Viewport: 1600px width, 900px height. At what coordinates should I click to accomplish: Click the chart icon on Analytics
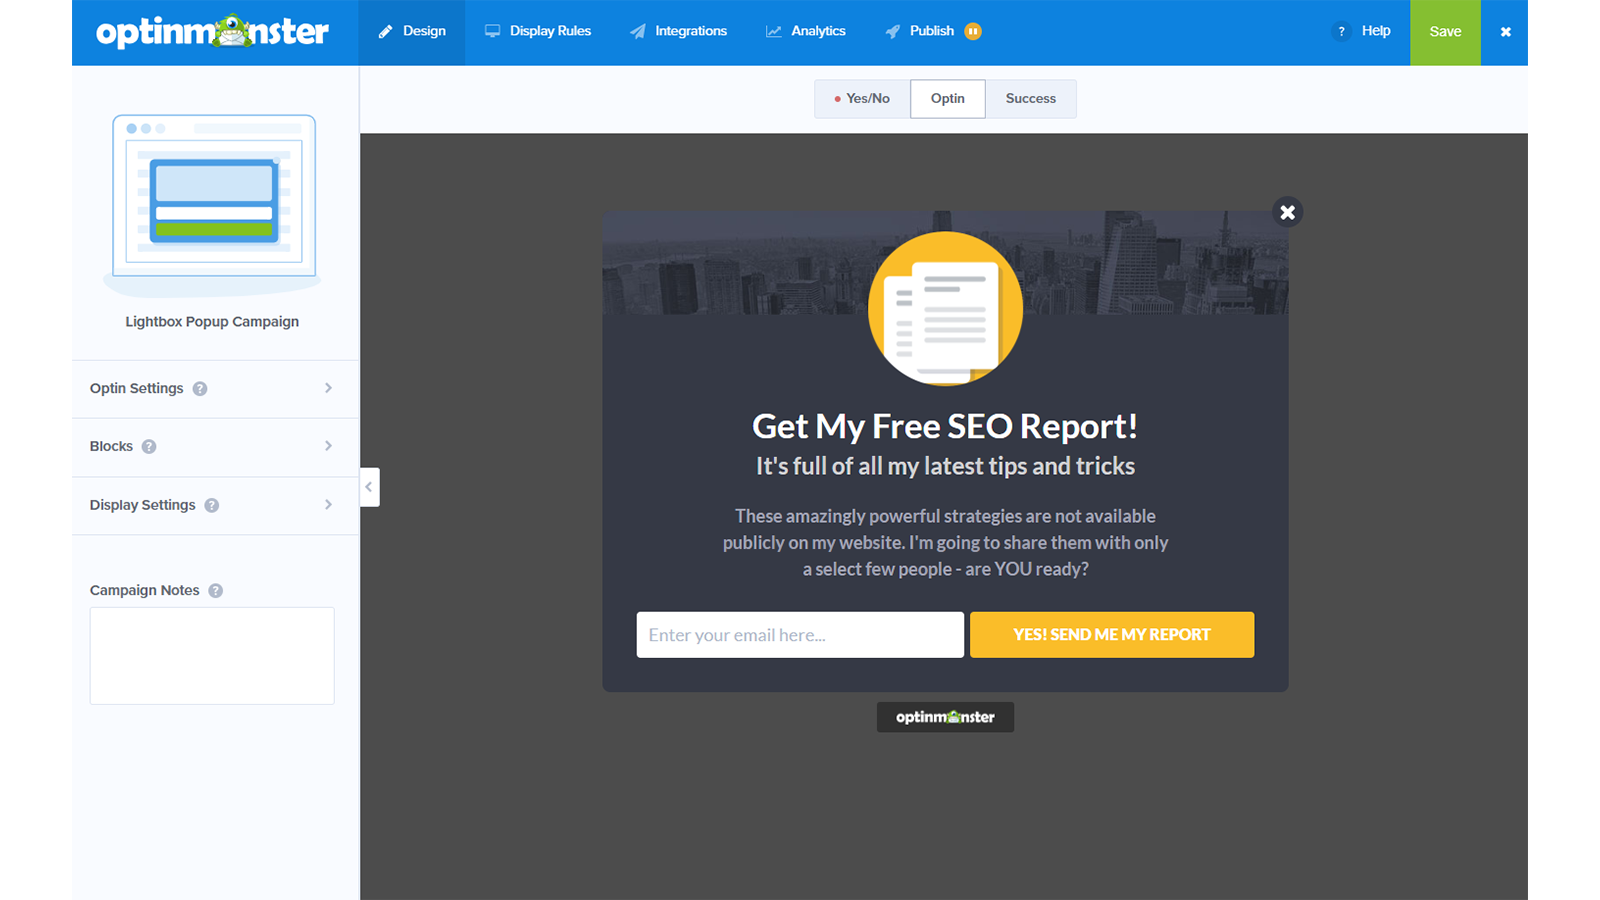[774, 32]
